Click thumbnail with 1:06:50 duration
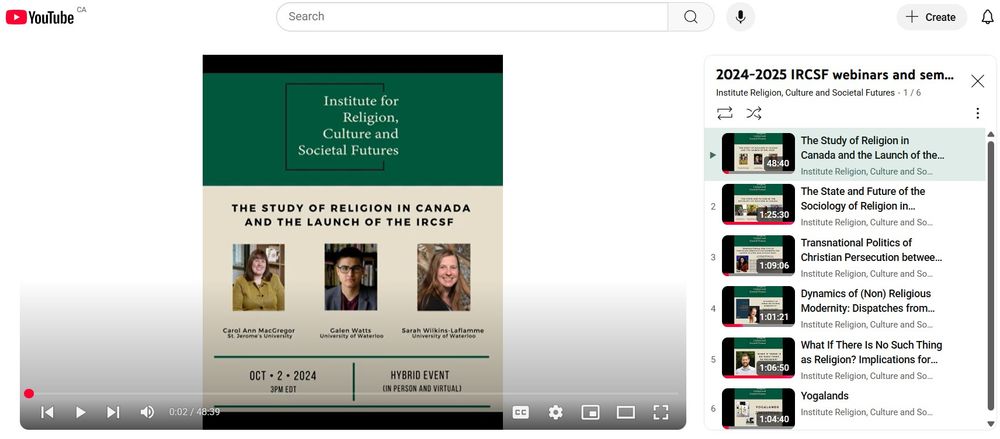Viewport: 1000px width, 439px height. (758, 357)
